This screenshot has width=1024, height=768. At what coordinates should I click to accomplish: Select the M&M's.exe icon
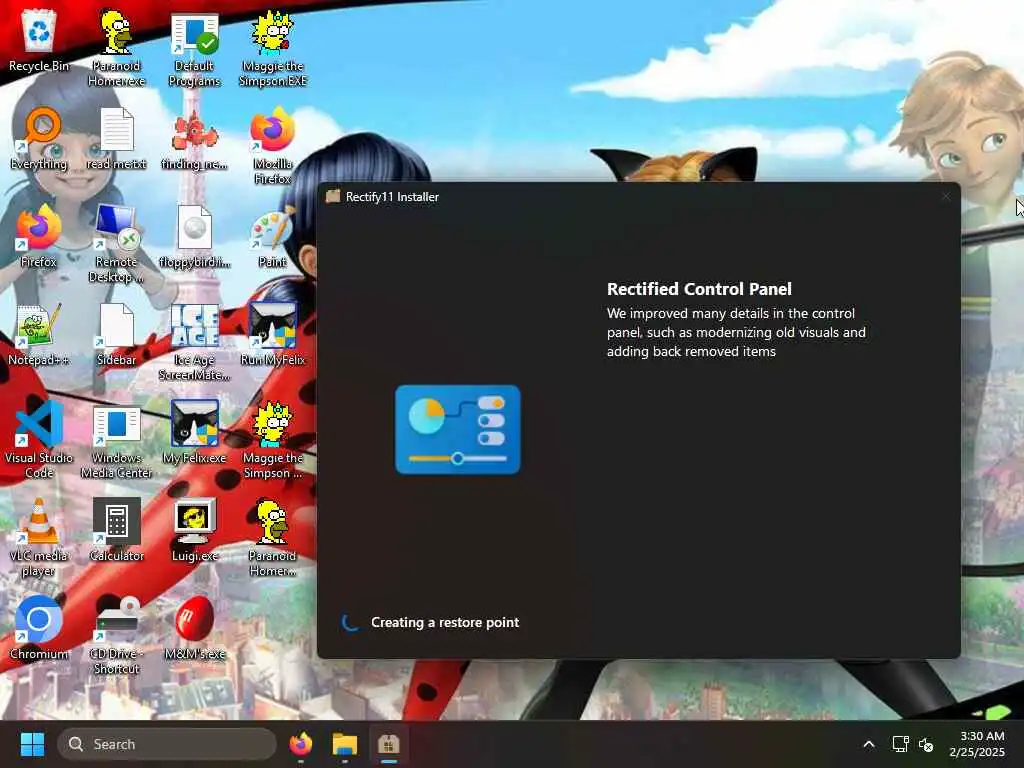click(x=195, y=628)
